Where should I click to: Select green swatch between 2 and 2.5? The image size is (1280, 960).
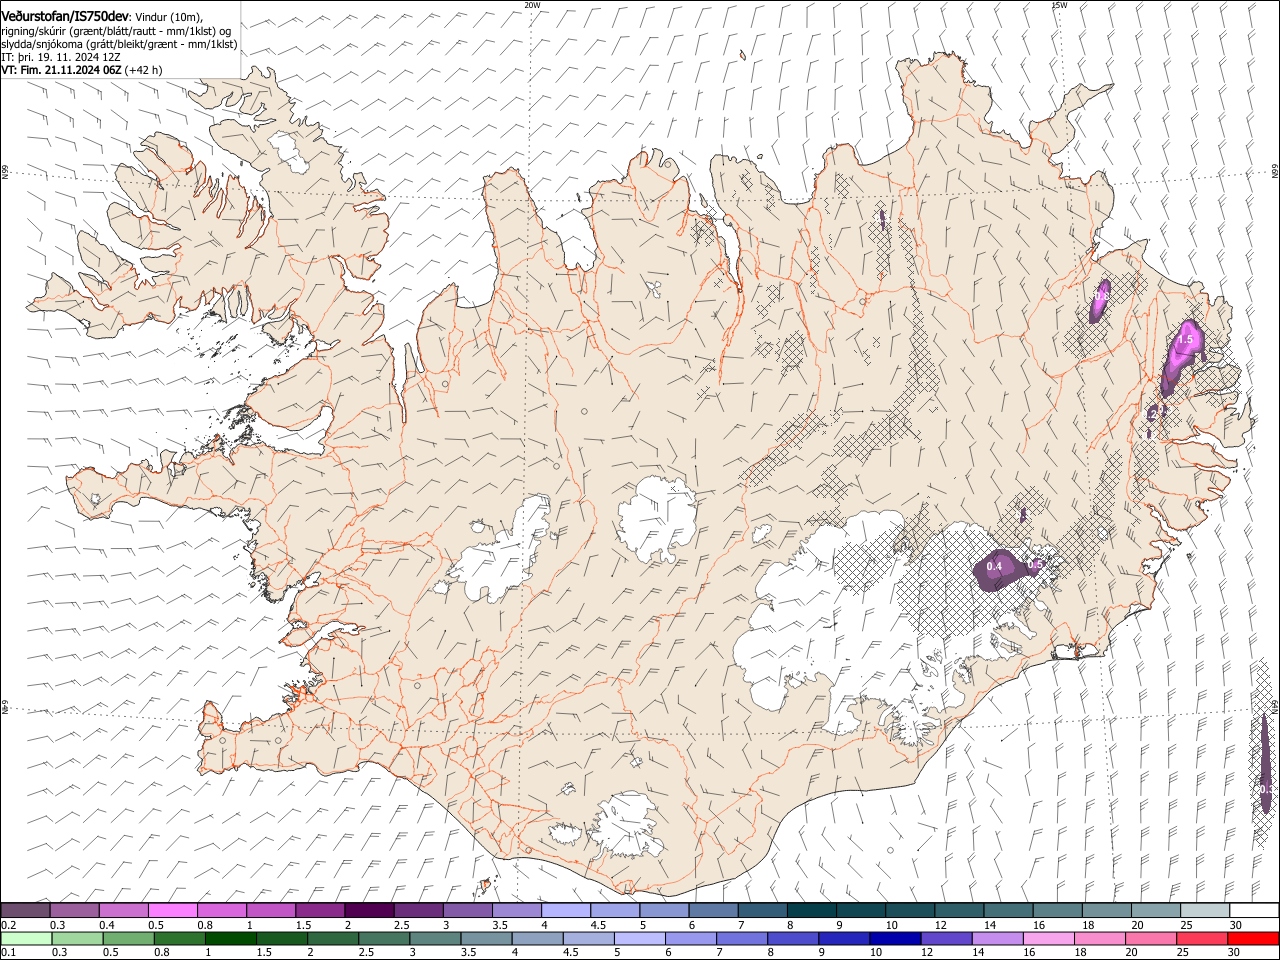click(x=333, y=939)
